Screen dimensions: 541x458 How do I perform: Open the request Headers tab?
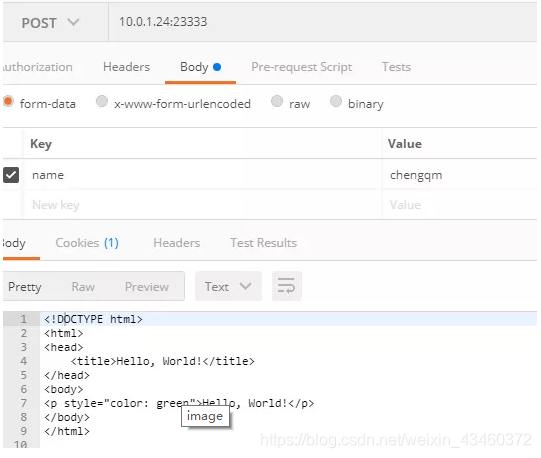[x=126, y=67]
